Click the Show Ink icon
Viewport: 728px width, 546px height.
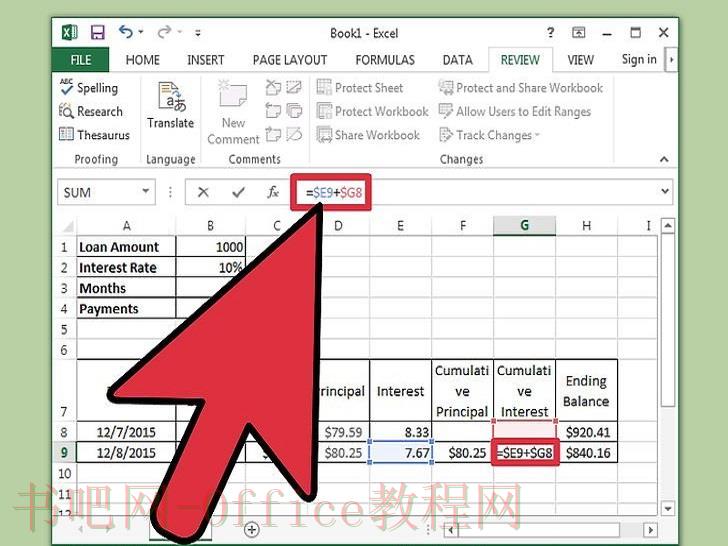point(294,135)
